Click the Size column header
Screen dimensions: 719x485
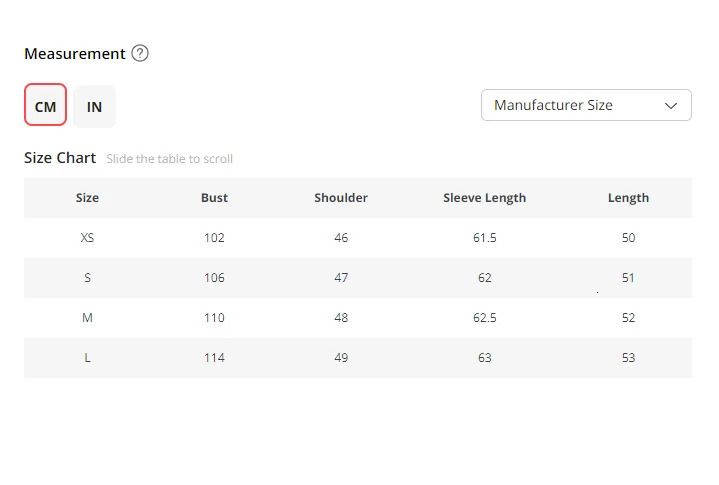pyautogui.click(x=87, y=198)
